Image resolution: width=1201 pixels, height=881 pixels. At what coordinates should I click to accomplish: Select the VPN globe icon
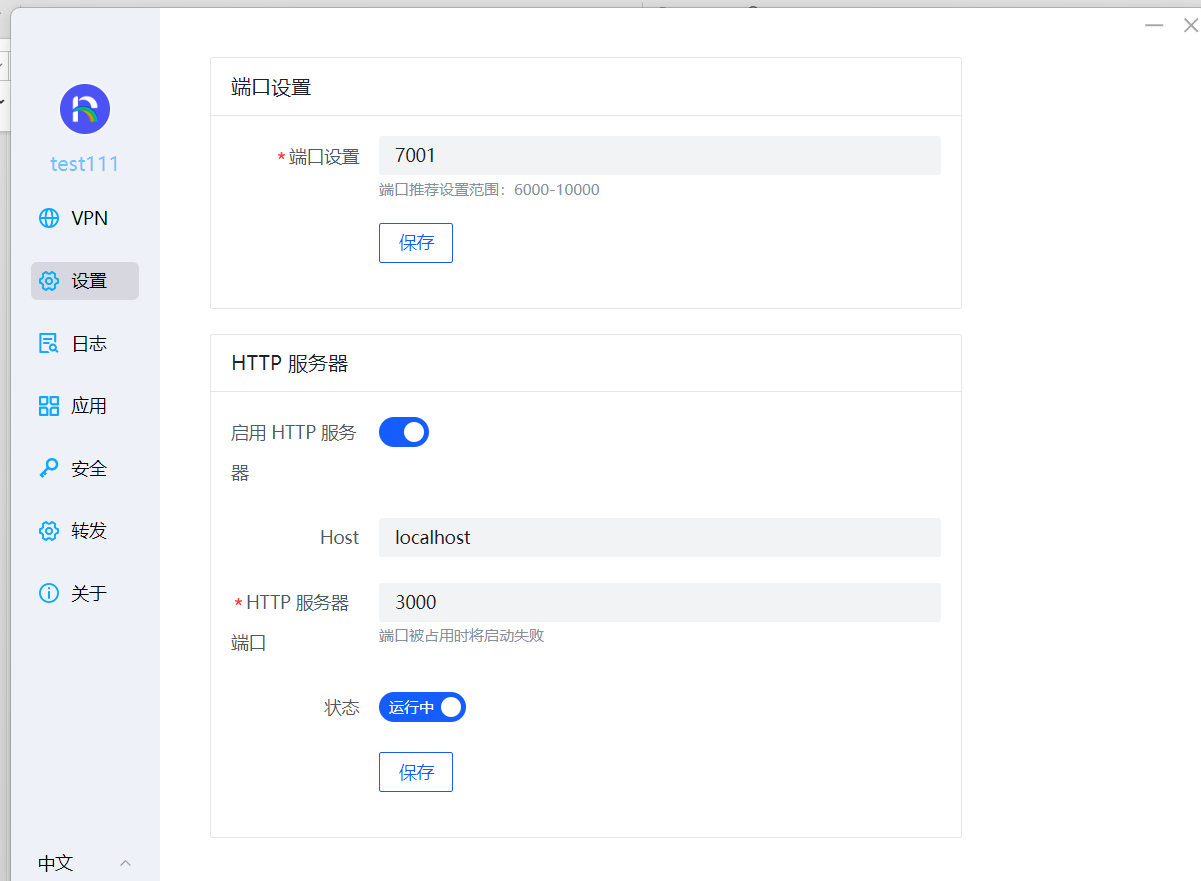[48, 217]
